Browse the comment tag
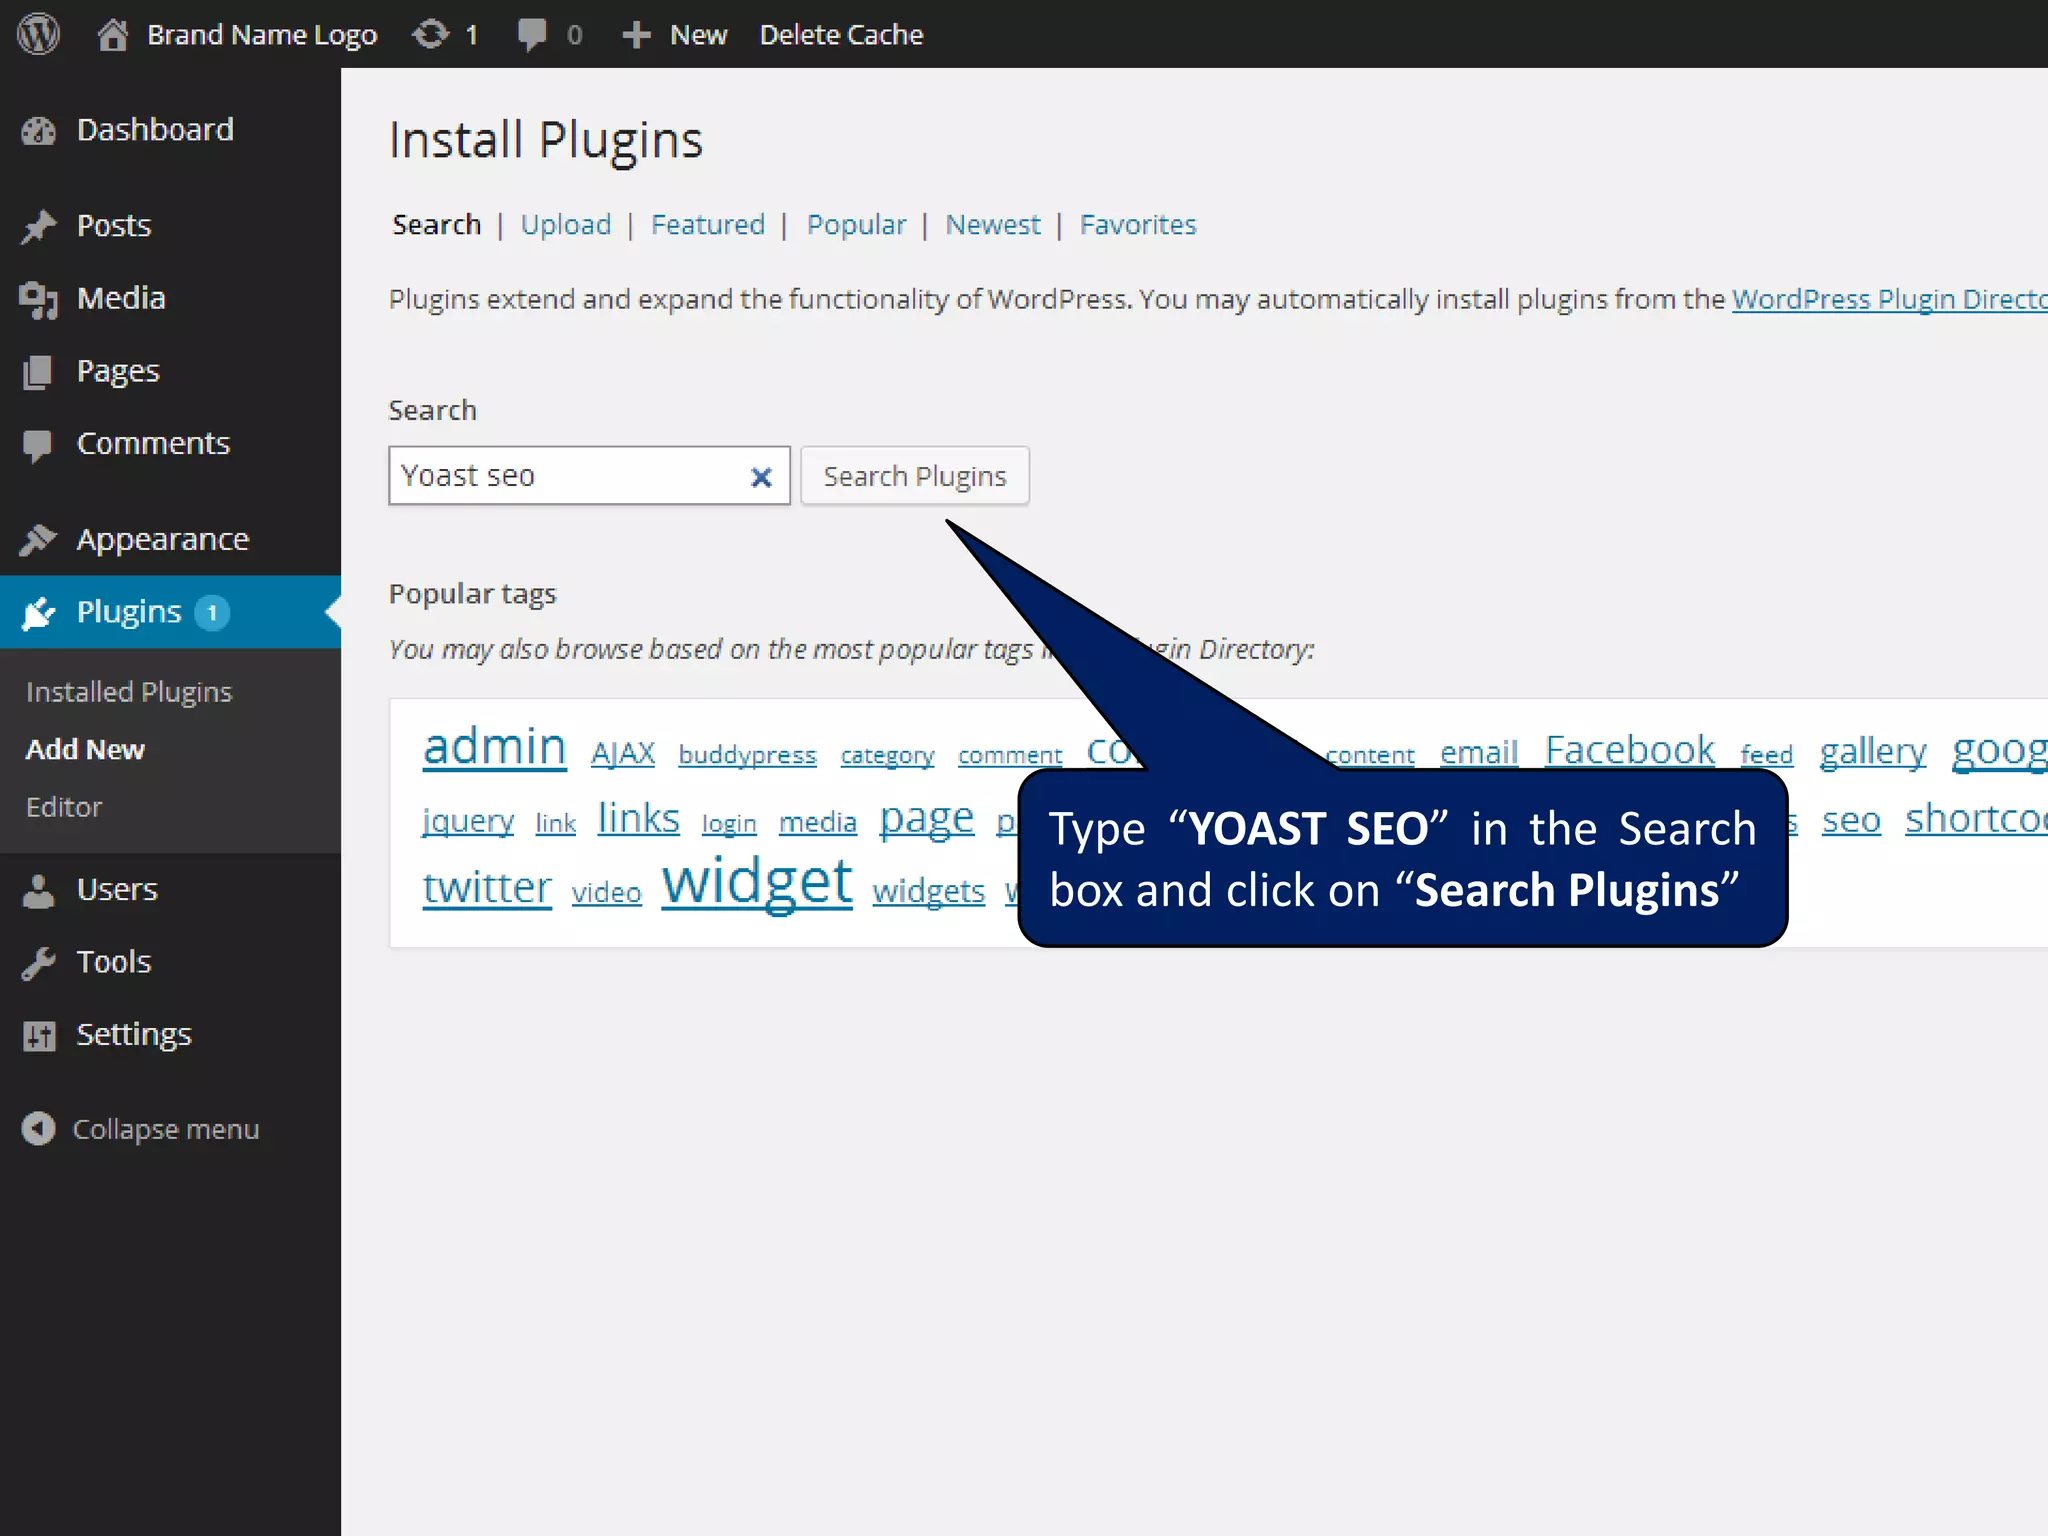This screenshot has height=1536, width=2048. (x=1010, y=756)
